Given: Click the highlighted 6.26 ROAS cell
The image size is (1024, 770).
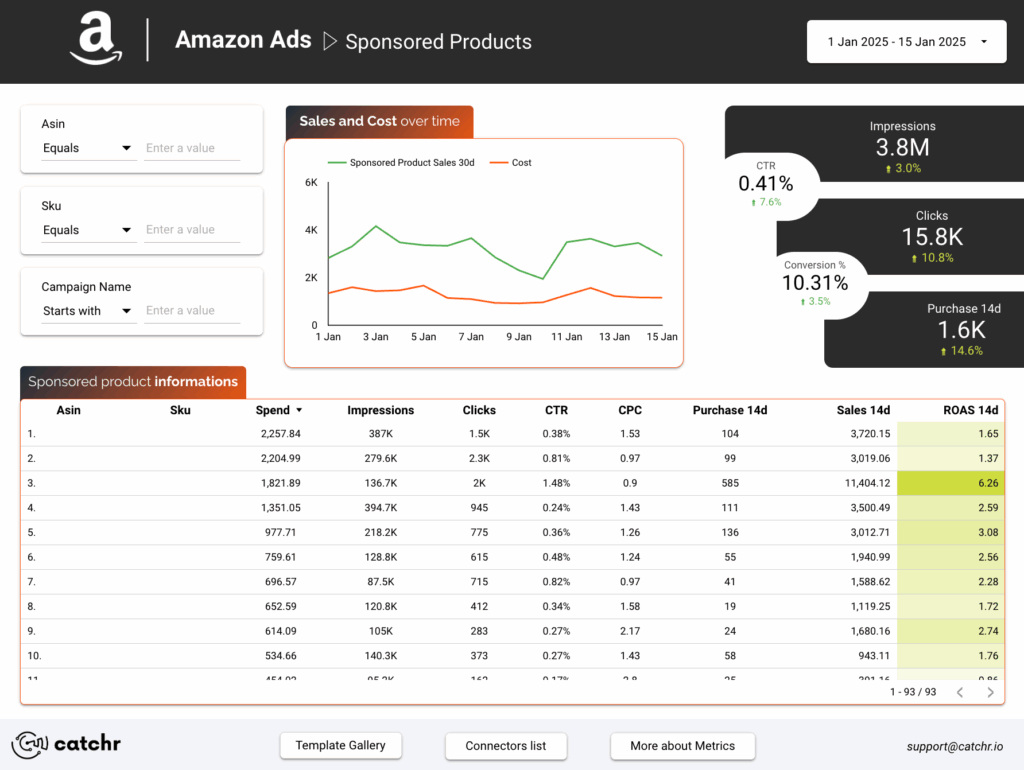Looking at the screenshot, I should pyautogui.click(x=950, y=483).
